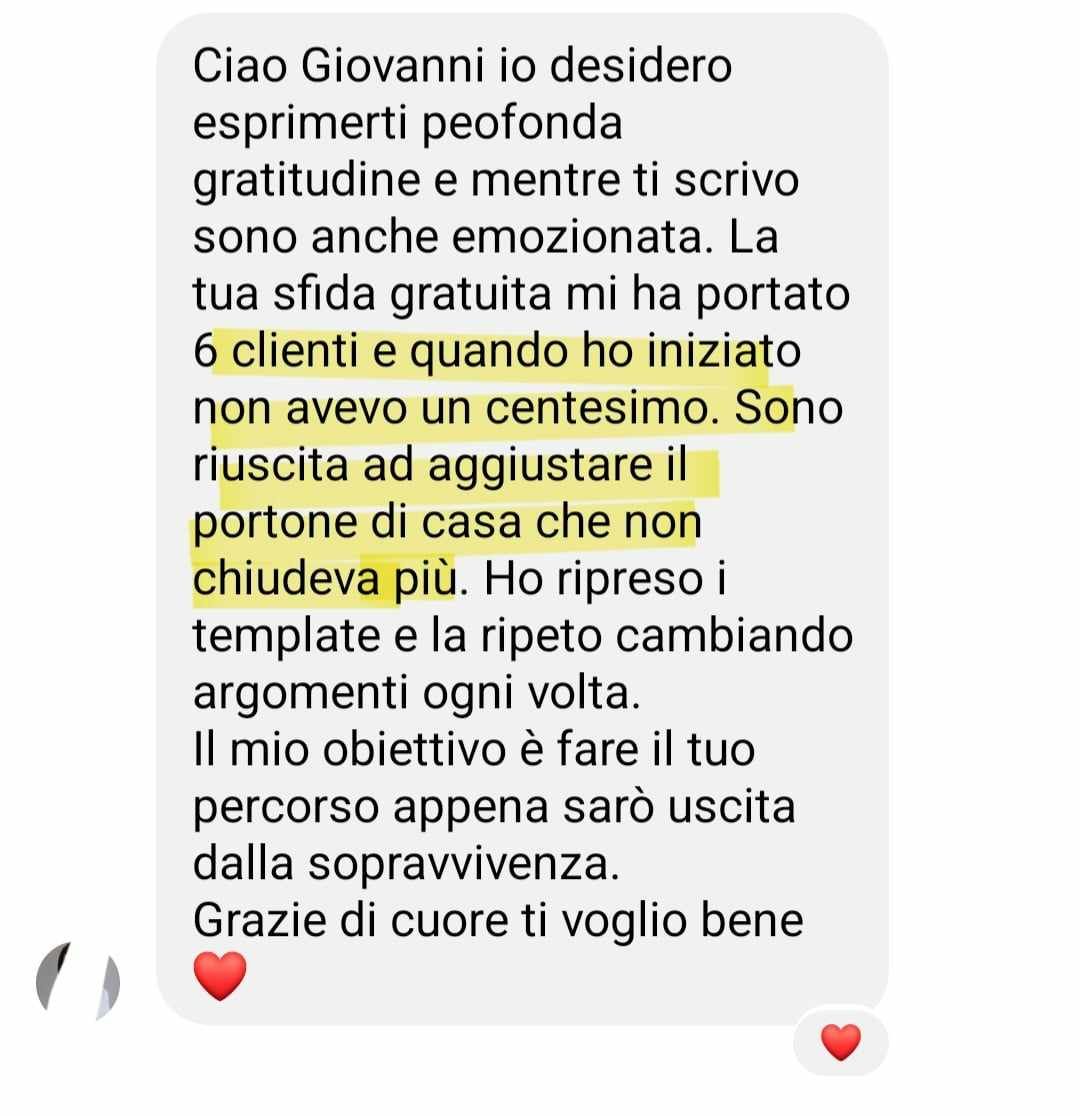Click the sentence 'Il mio obiettivo è fare il tuo'
The image size is (1080, 1116).
[474, 750]
